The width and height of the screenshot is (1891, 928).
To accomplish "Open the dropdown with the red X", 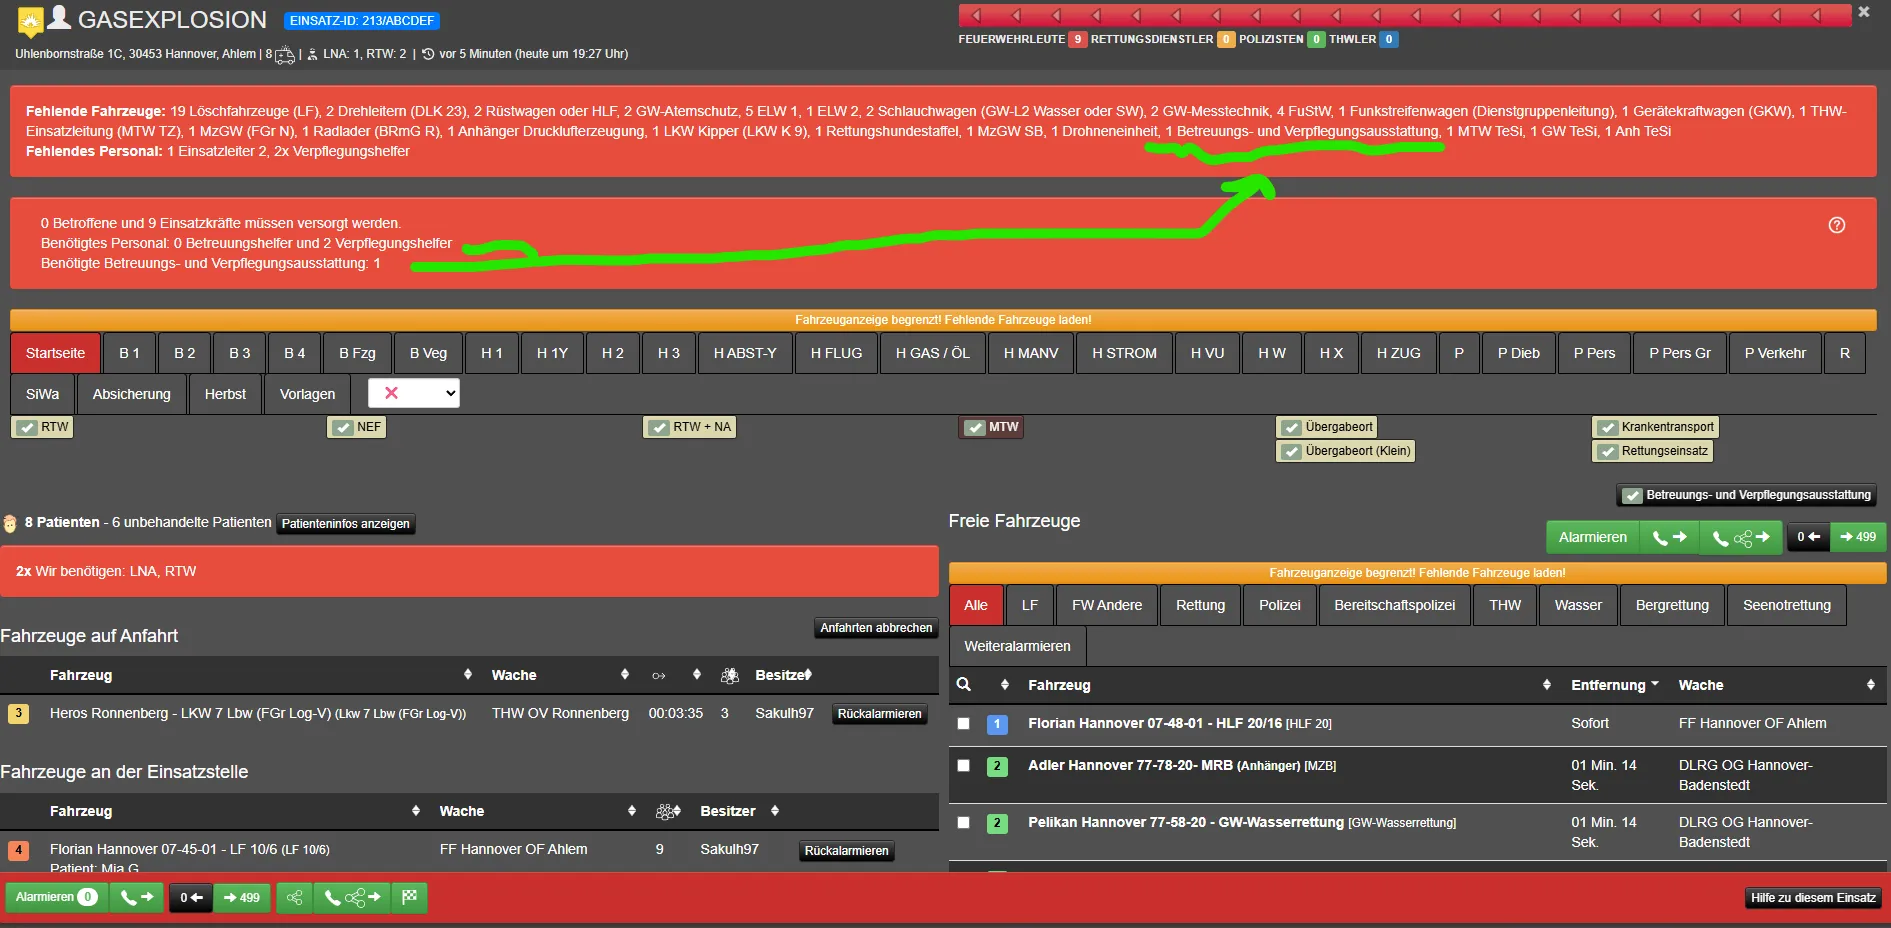I will [414, 393].
